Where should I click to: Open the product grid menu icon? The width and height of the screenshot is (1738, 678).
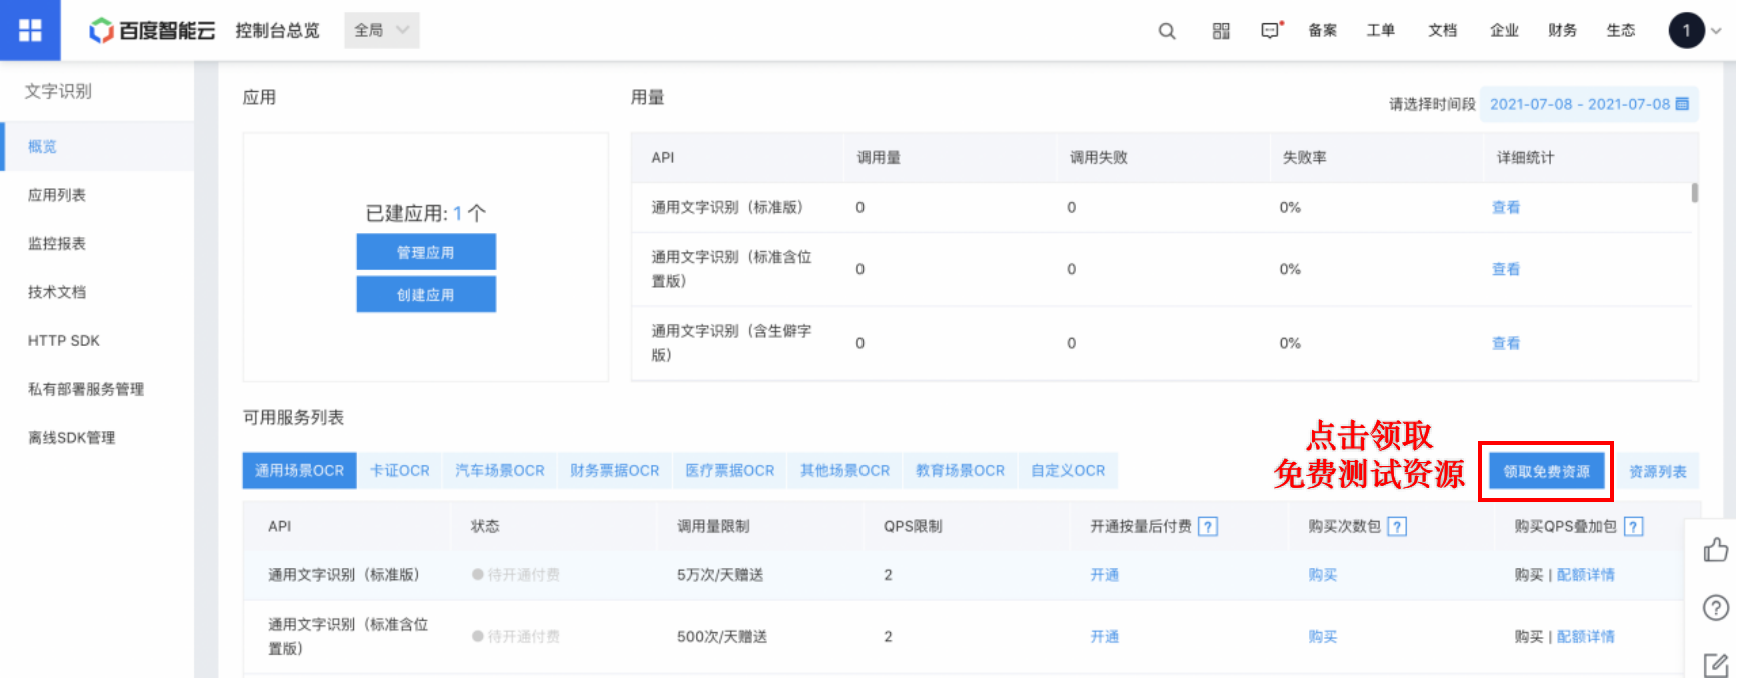point(30,30)
